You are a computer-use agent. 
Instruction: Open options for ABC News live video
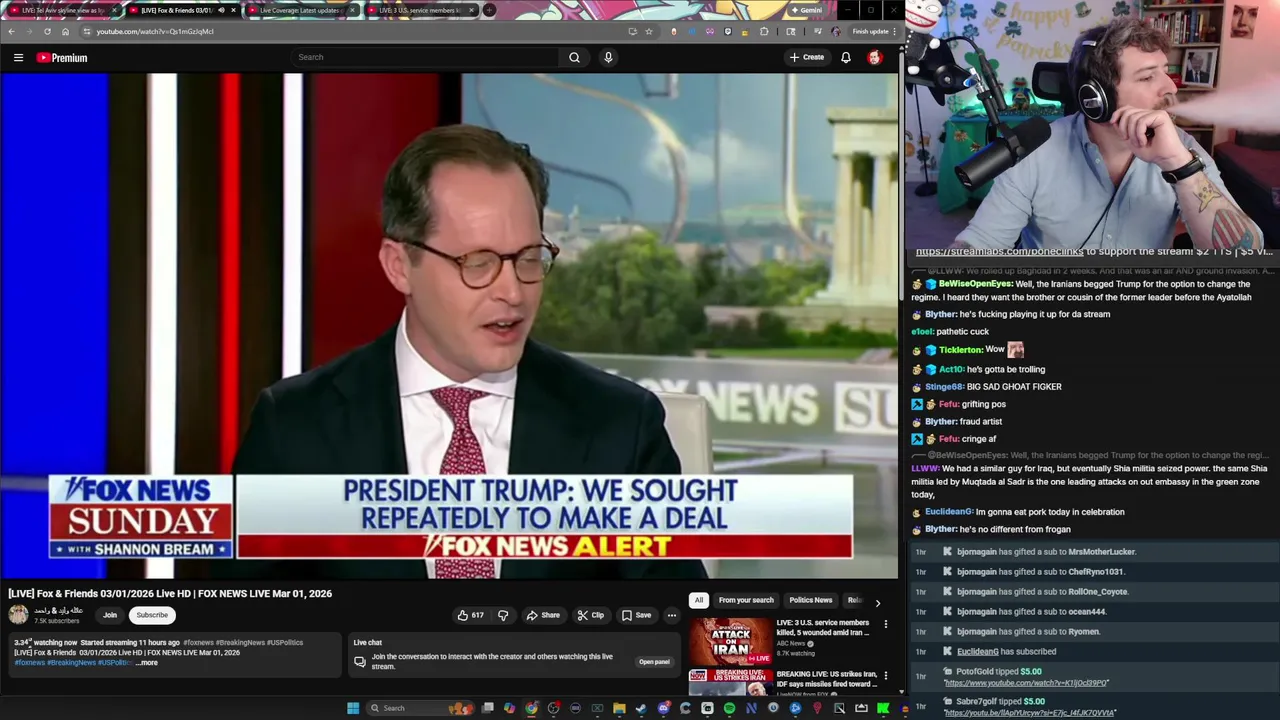[885, 625]
